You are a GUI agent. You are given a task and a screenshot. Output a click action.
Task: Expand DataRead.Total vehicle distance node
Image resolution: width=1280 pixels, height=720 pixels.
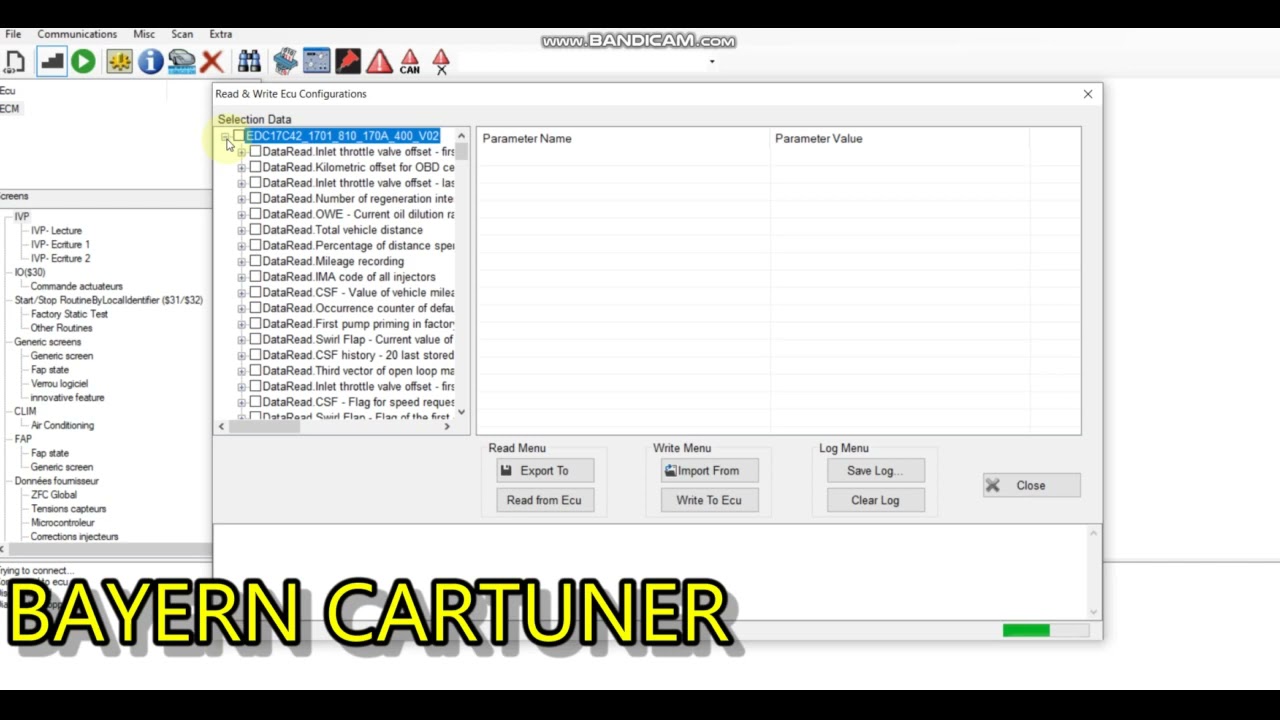(241, 230)
